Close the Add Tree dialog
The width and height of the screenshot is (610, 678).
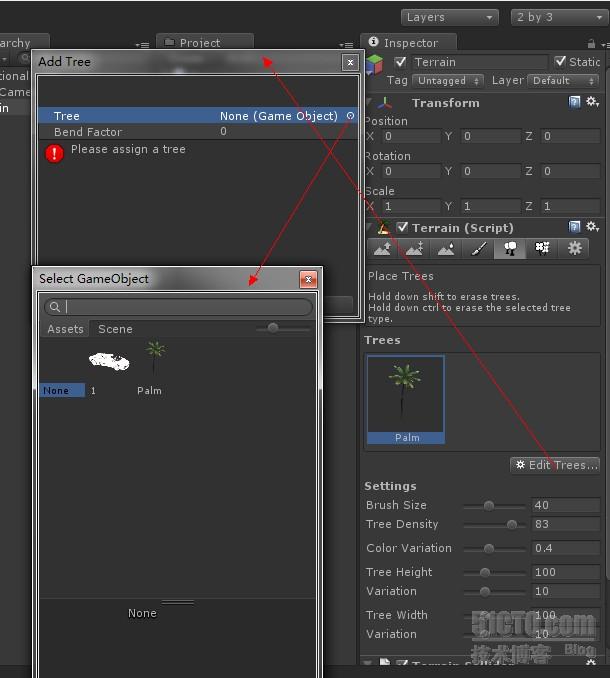tap(350, 63)
